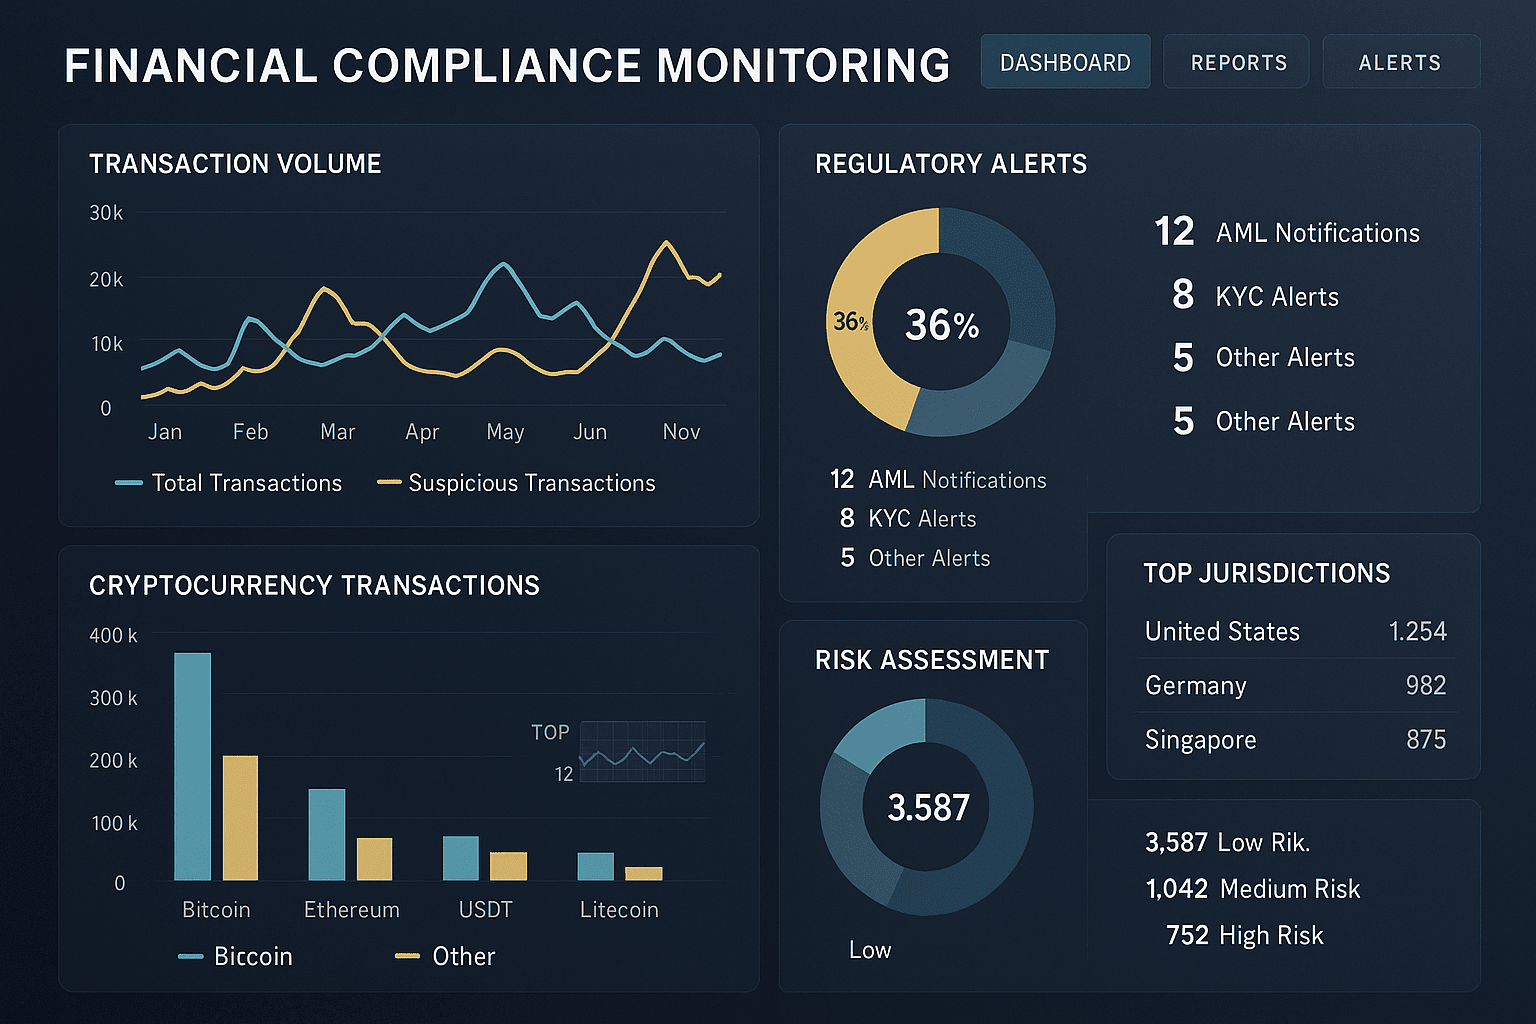Click the 3.587 Risk Assessment donut center
This screenshot has width=1536, height=1024.
tap(928, 807)
